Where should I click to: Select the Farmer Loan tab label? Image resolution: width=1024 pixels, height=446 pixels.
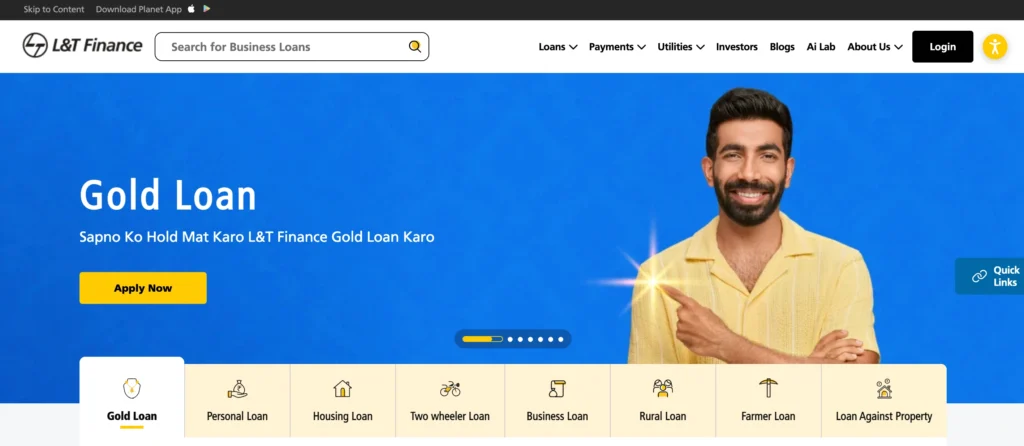768,416
